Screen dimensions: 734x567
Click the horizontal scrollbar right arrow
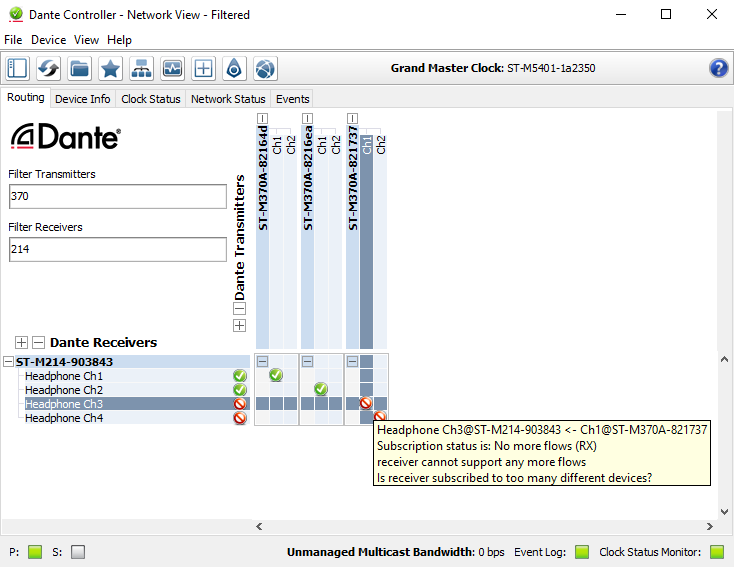pyautogui.click(x=709, y=526)
